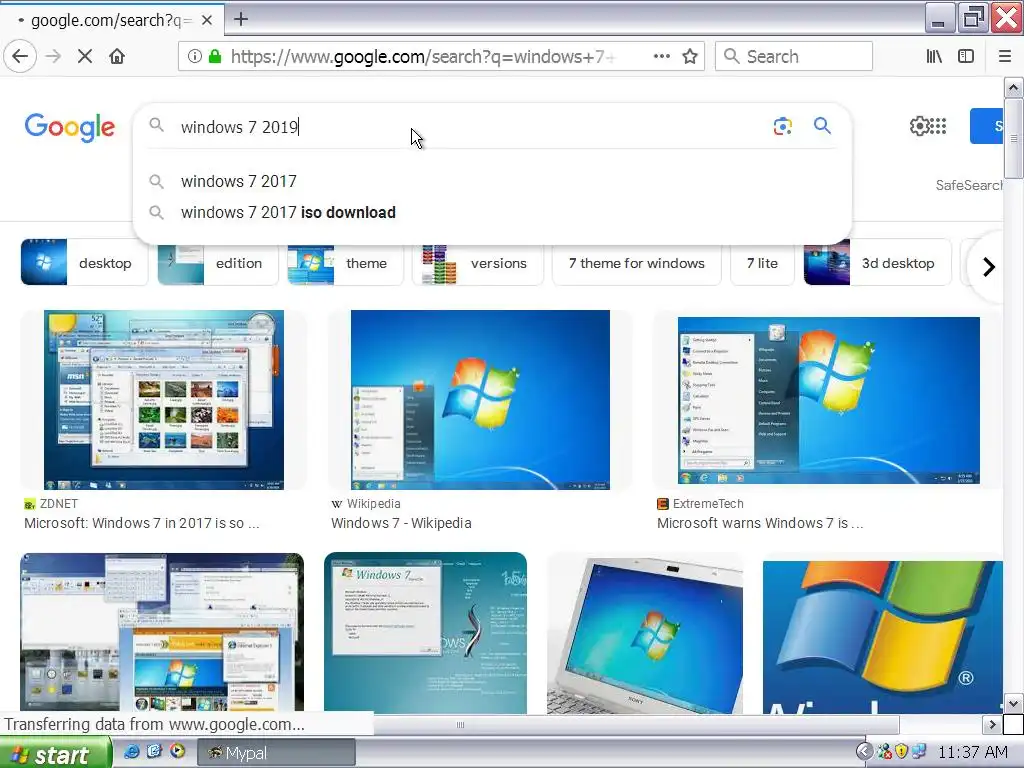
Task: Open the SafeSearch setting
Action: point(969,185)
